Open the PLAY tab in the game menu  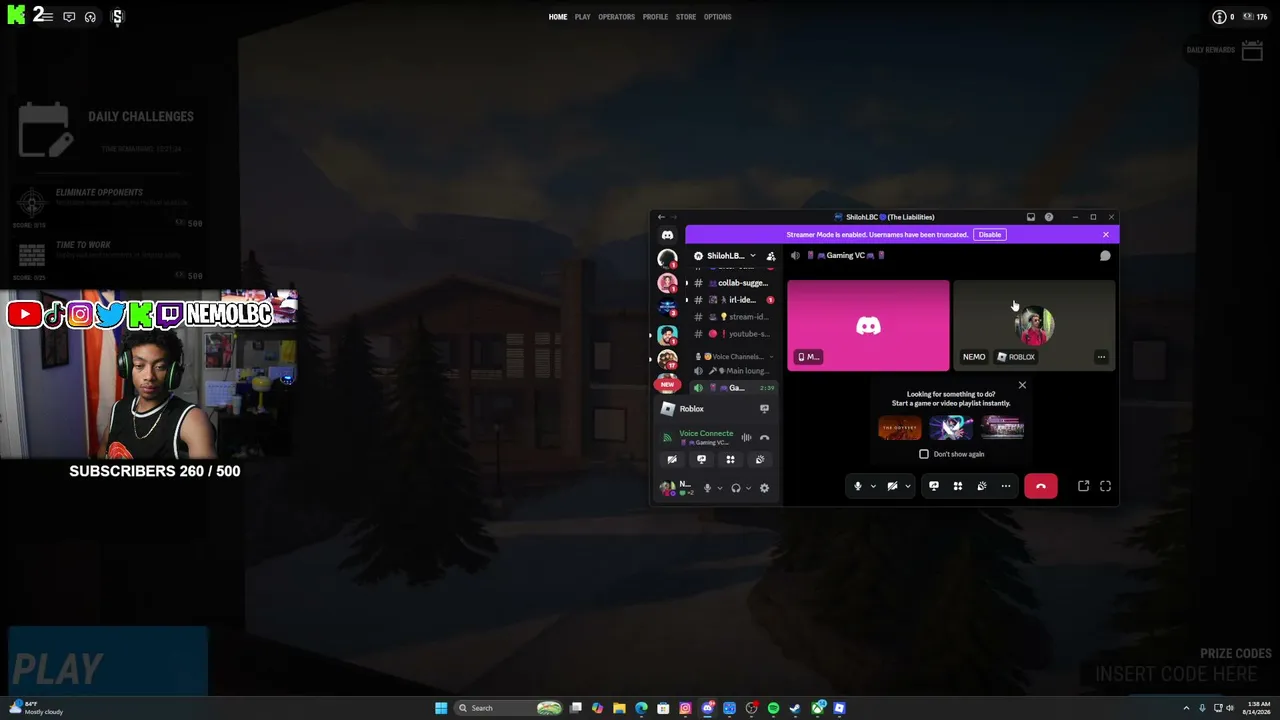pos(582,17)
